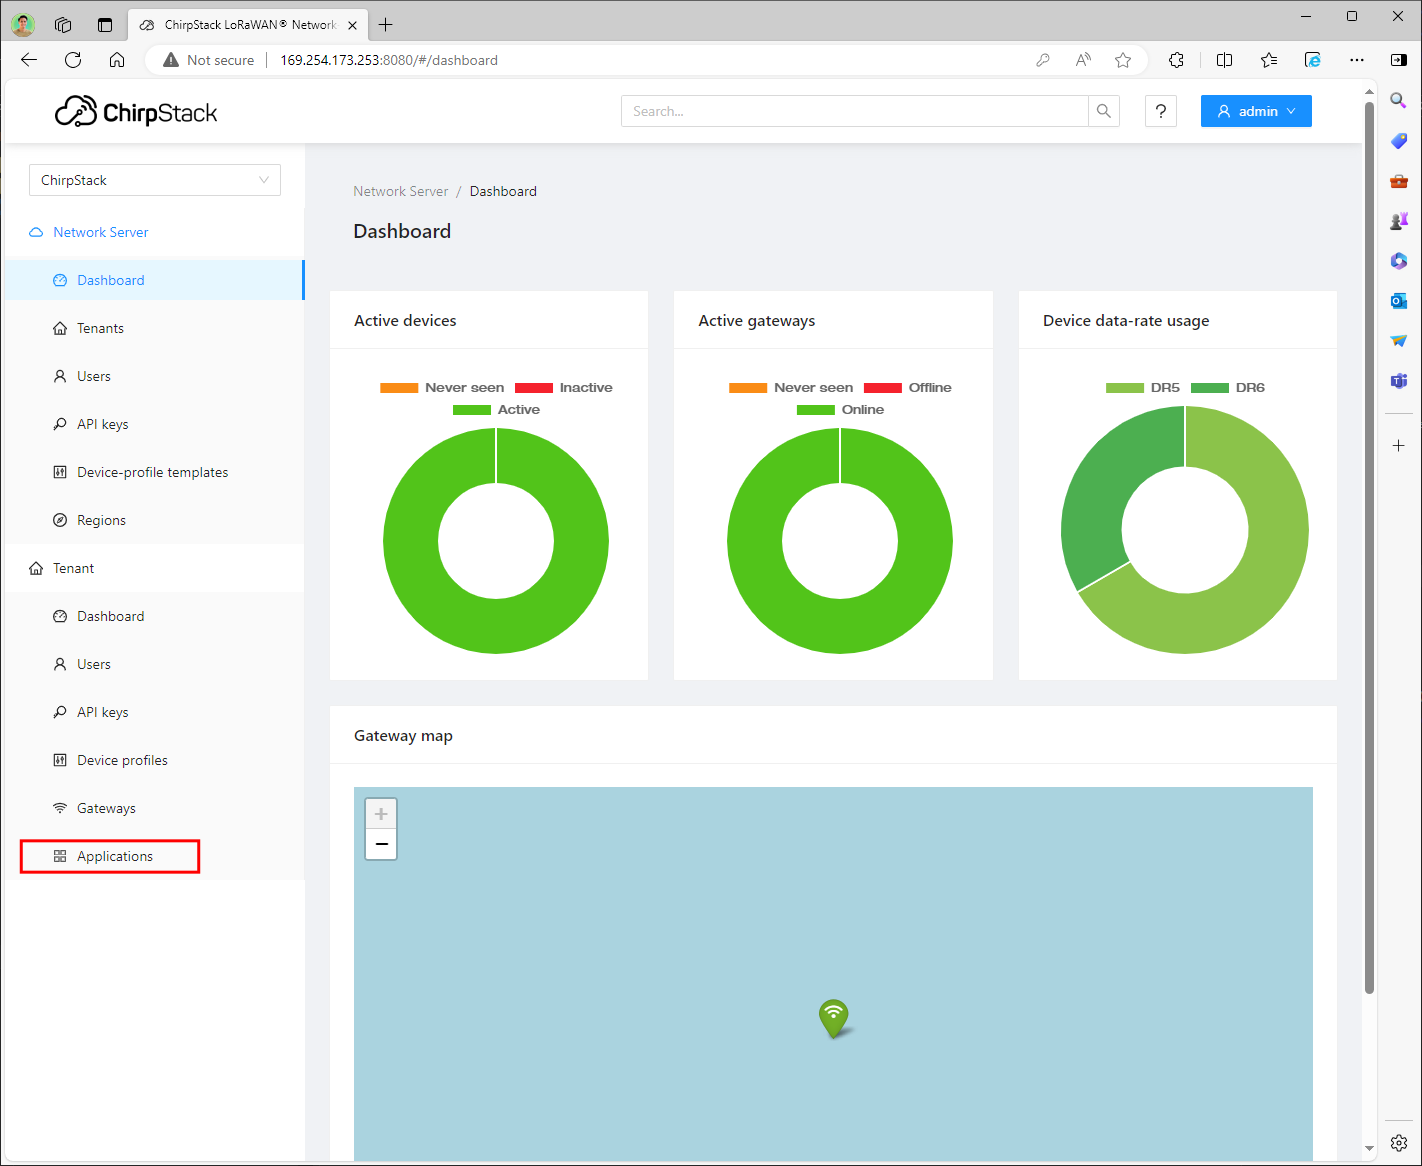The image size is (1422, 1166).
Task: Click inside the Search input field
Action: coord(855,111)
